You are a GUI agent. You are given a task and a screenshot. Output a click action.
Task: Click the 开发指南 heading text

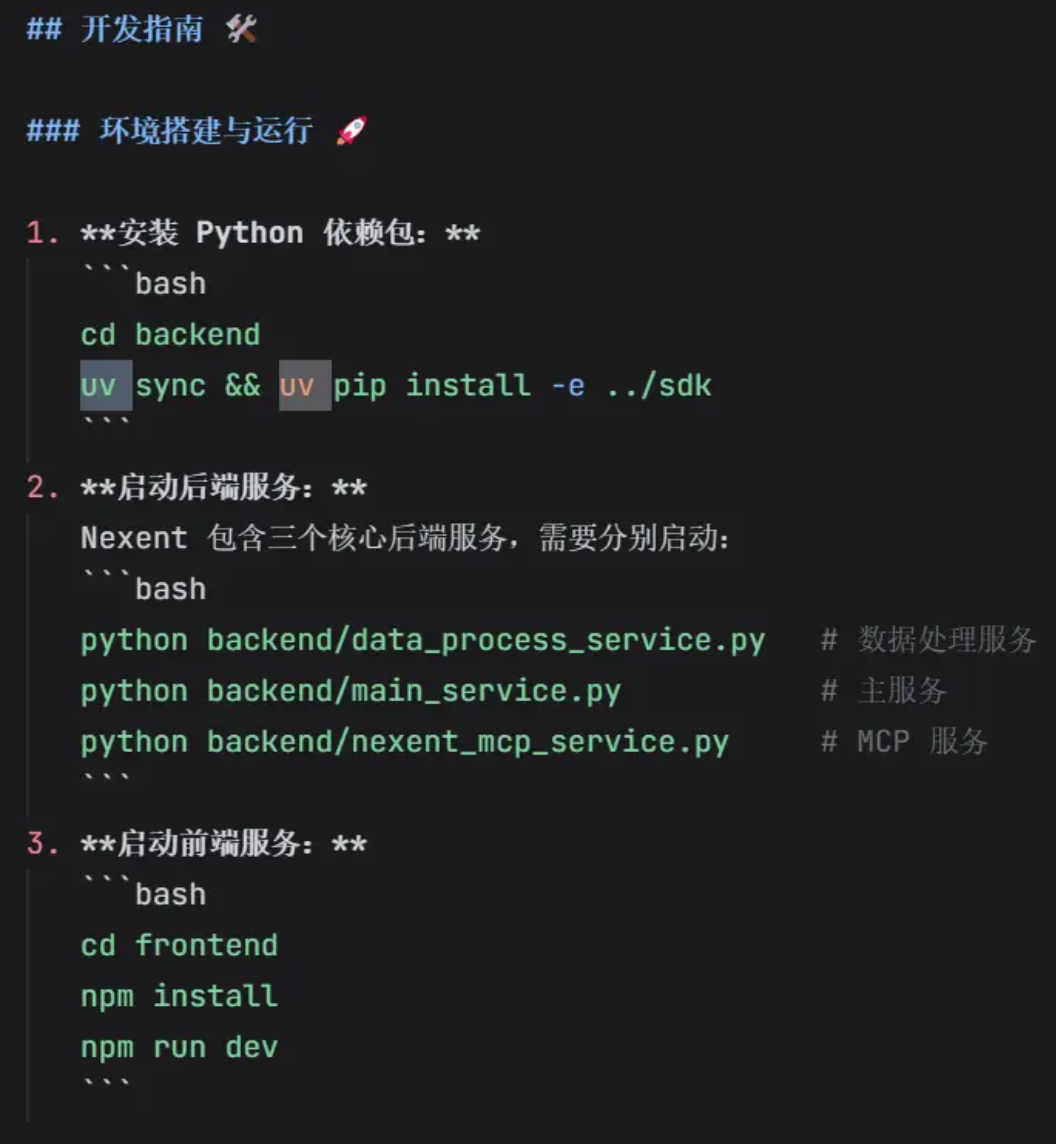(142, 29)
